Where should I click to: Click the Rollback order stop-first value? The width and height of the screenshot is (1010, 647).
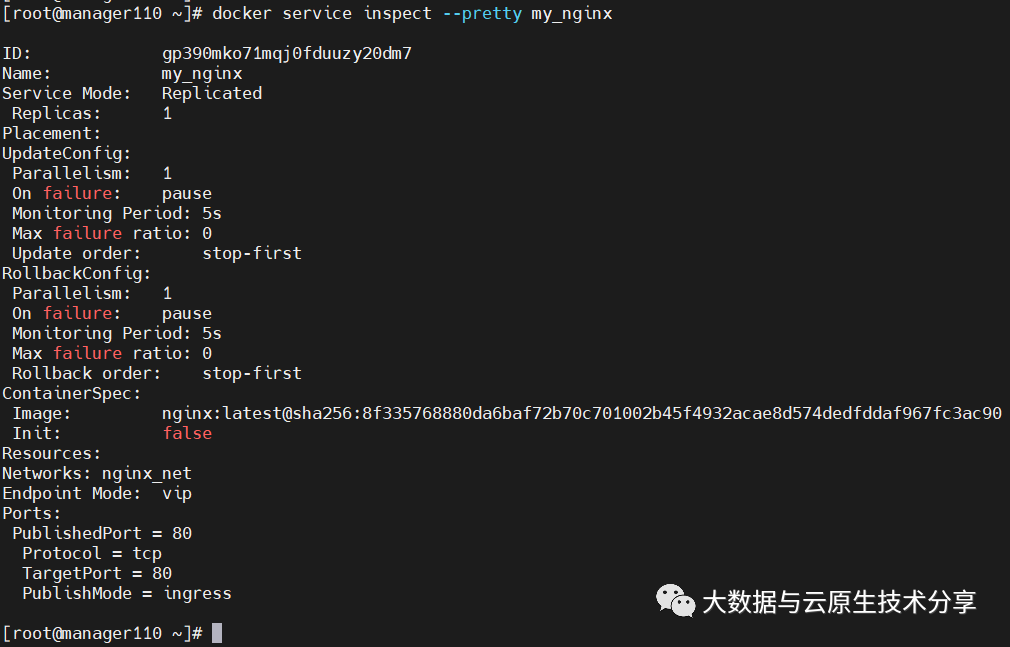pyautogui.click(x=252, y=373)
